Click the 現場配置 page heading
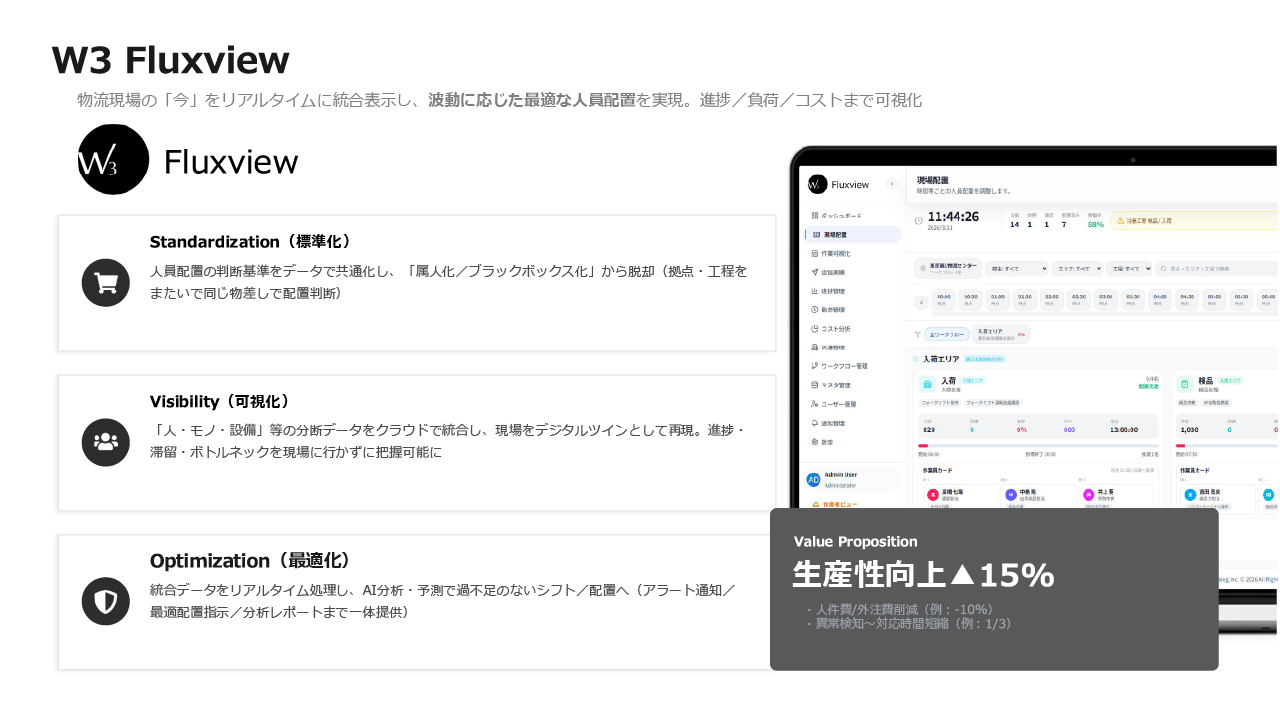This screenshot has width=1280, height=701. click(933, 180)
